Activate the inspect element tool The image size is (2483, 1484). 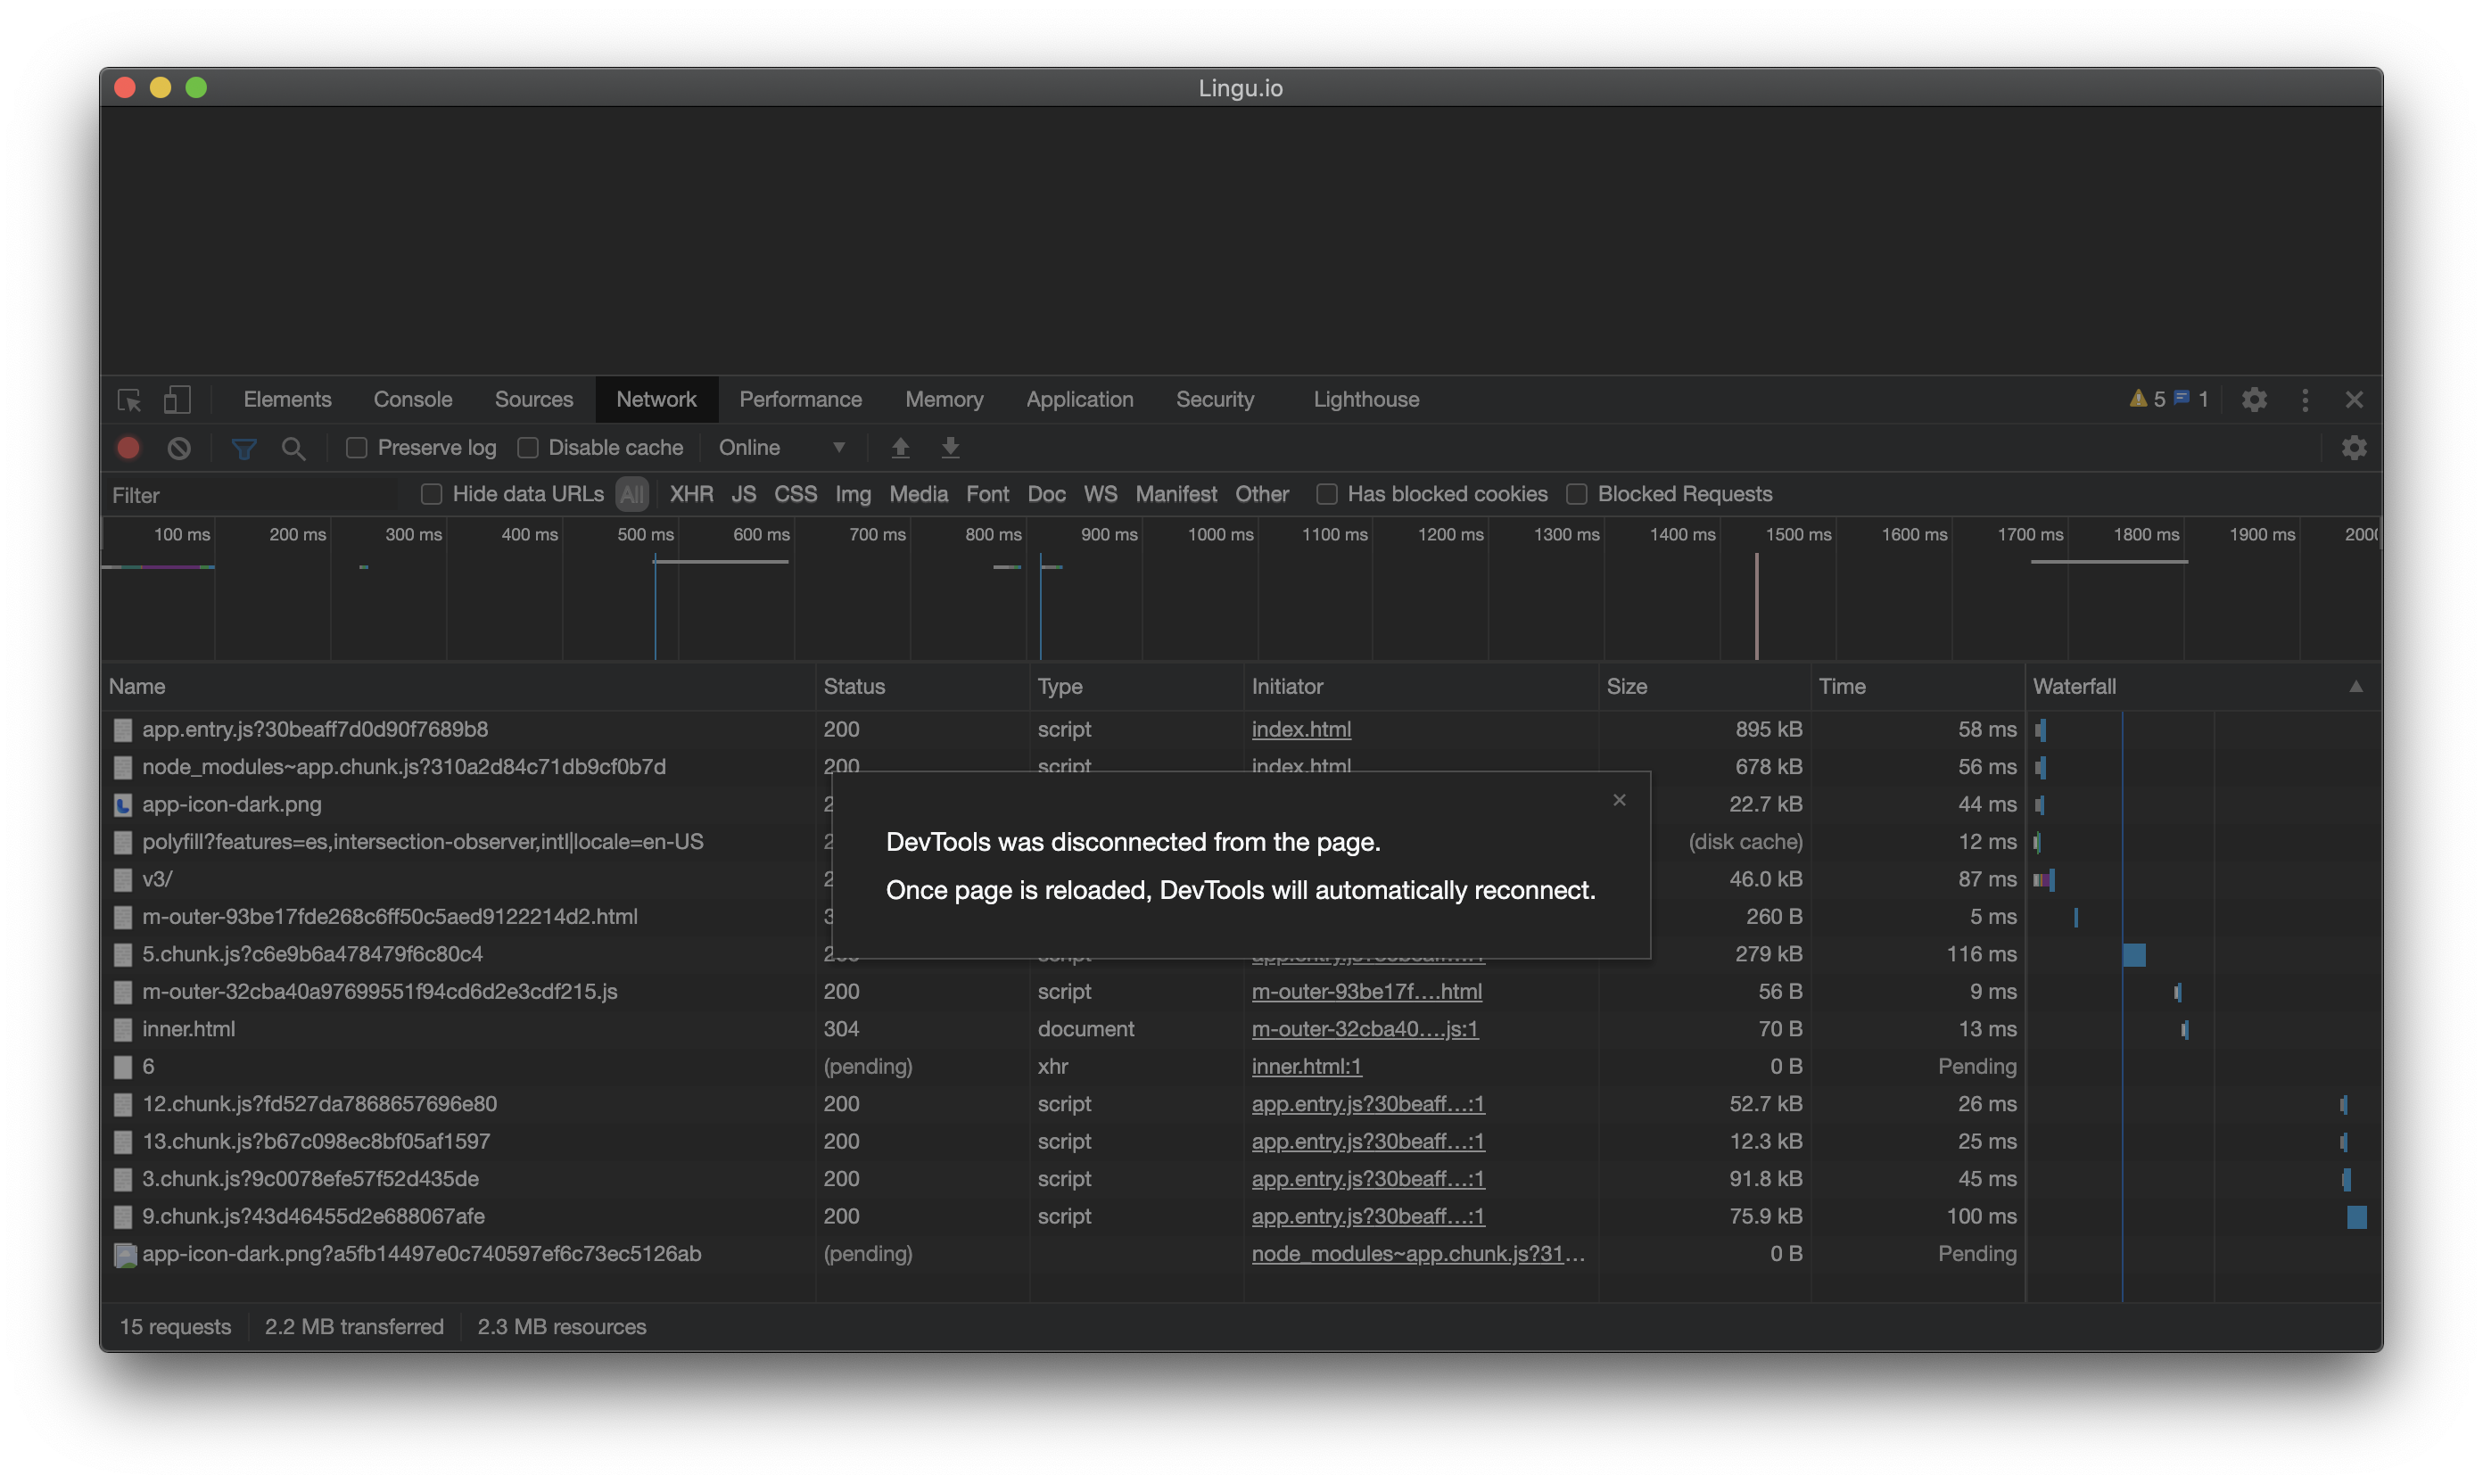coord(128,399)
